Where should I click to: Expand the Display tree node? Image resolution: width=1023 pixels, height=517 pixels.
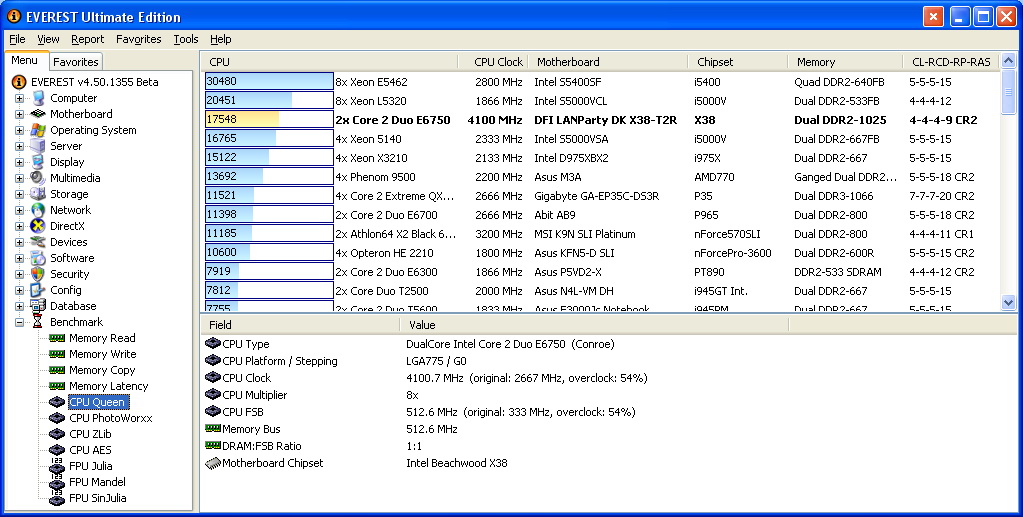click(19, 162)
